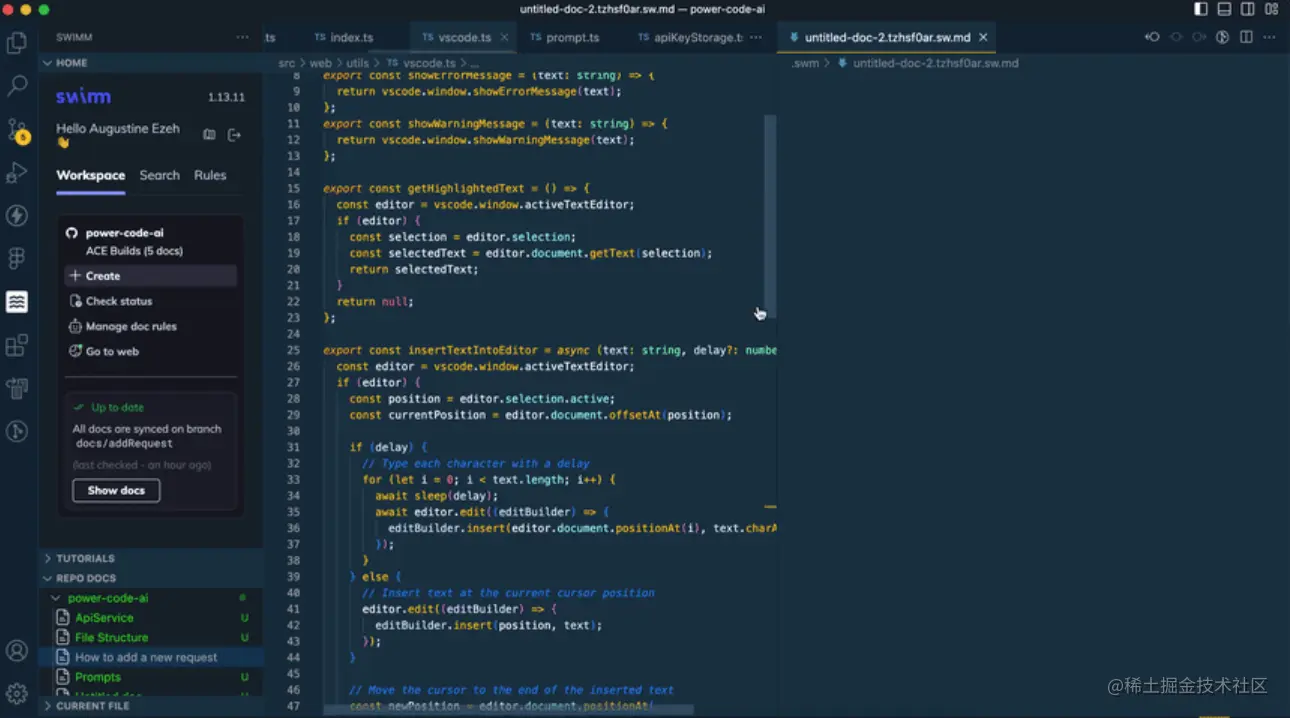Click the middle disabled navigation icon
This screenshot has width=1290, height=718.
1176,37
